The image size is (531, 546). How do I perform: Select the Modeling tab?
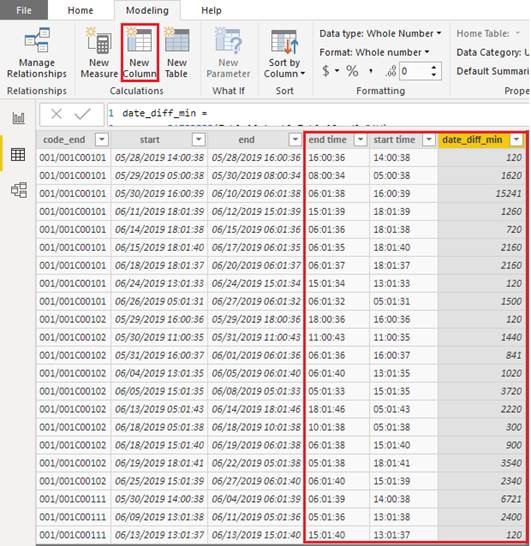click(x=147, y=10)
